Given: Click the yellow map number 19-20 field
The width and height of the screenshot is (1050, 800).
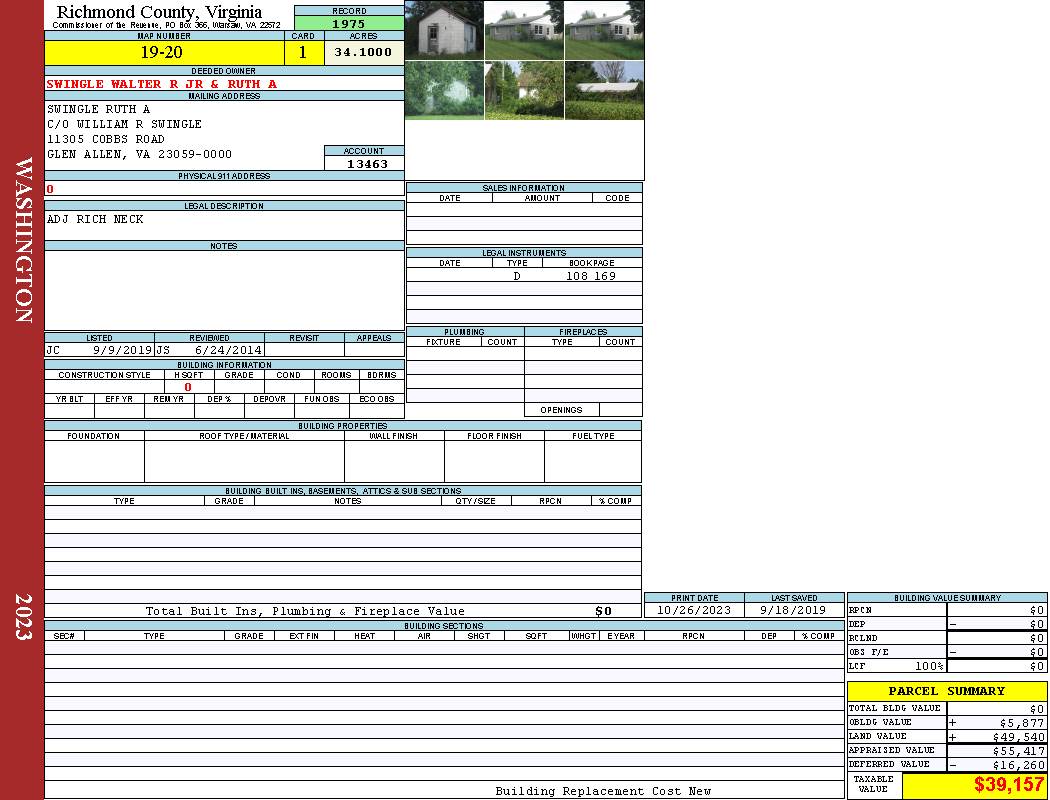Looking at the screenshot, I should tap(164, 53).
